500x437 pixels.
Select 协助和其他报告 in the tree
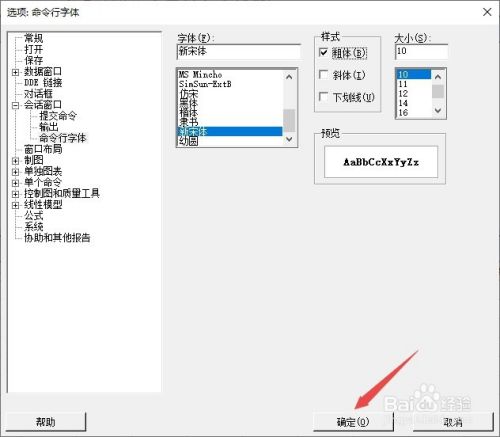pos(57,238)
